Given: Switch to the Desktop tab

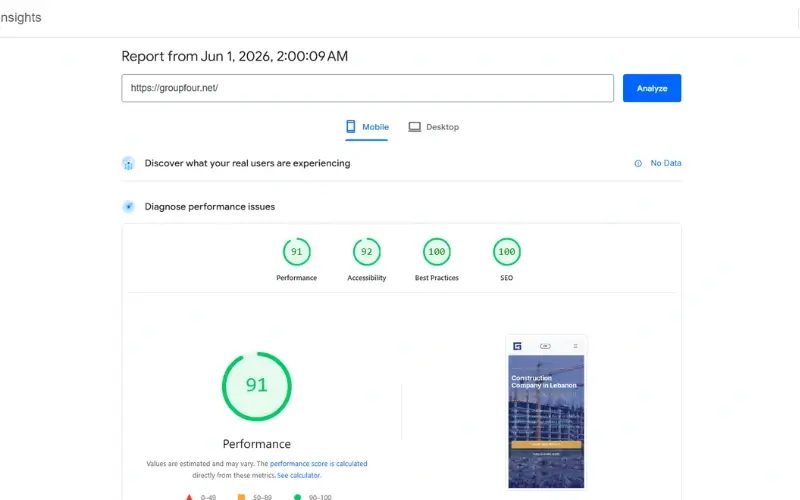Looking at the screenshot, I should click(434, 127).
